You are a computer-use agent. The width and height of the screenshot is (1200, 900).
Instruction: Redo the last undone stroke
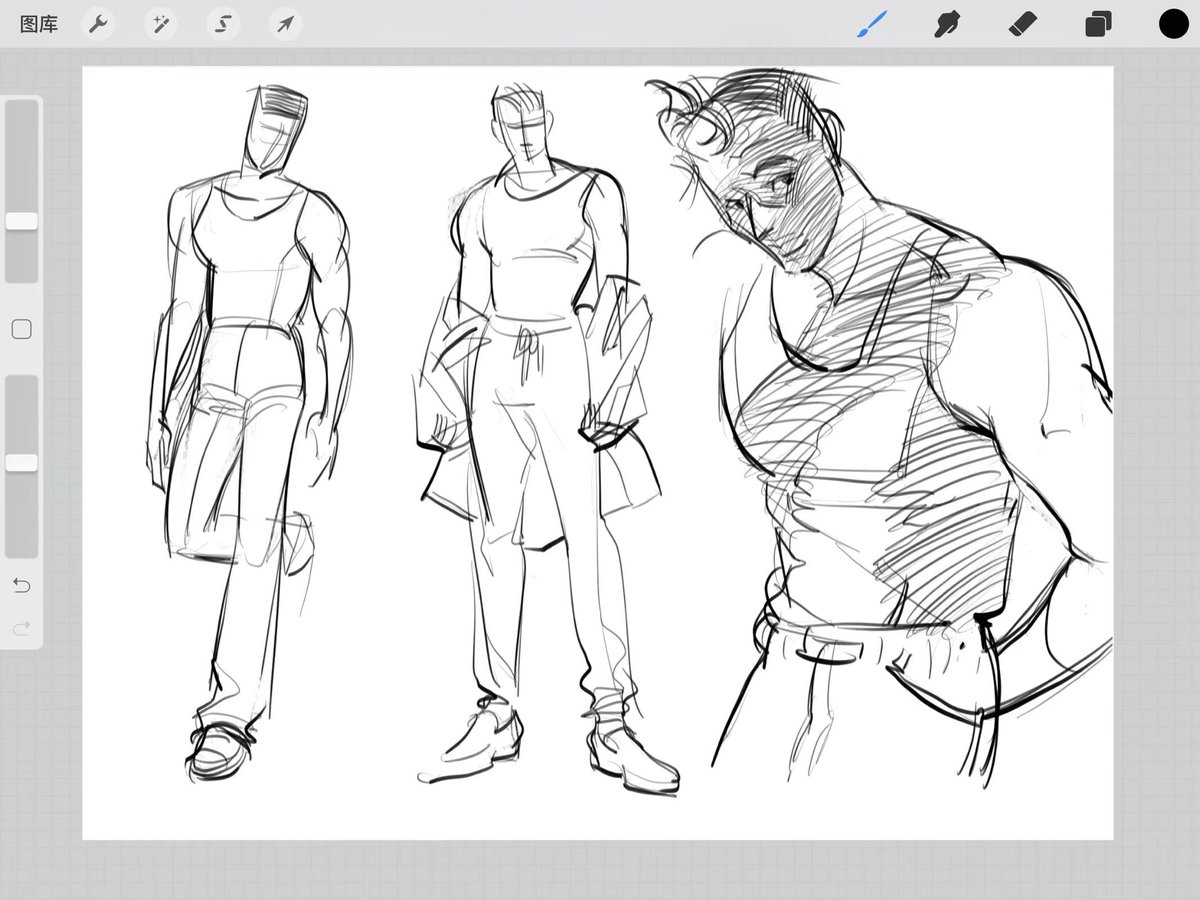pyautogui.click(x=21, y=628)
